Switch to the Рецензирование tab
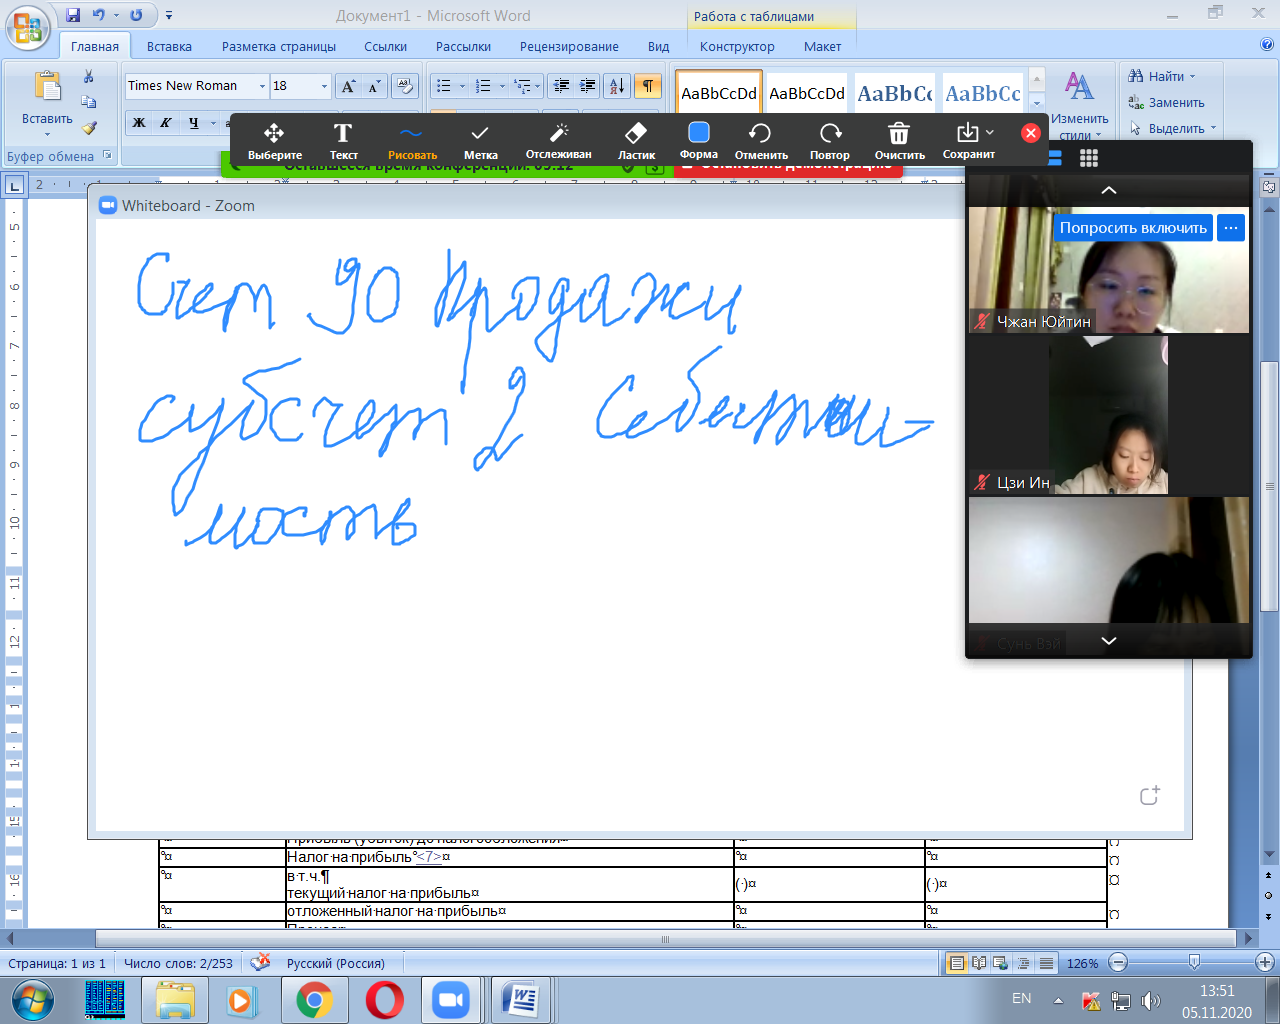This screenshot has width=1280, height=1024. [569, 46]
